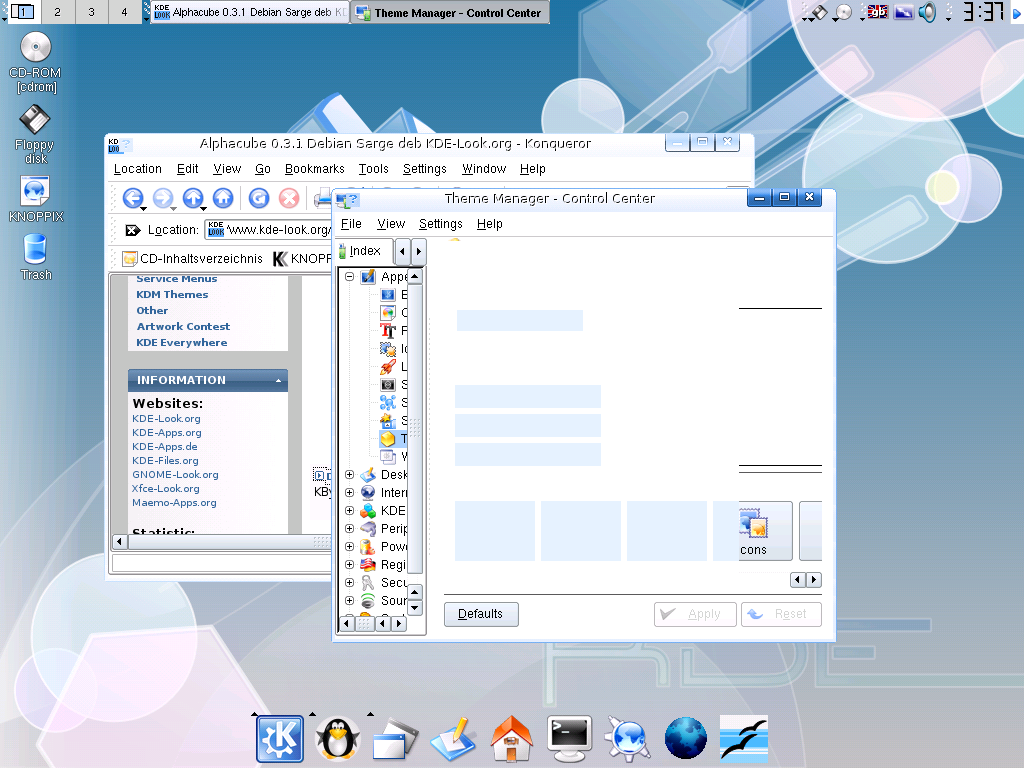This screenshot has height=768, width=1024.
Task: Expand the Peripherals tree node
Action: point(349,528)
